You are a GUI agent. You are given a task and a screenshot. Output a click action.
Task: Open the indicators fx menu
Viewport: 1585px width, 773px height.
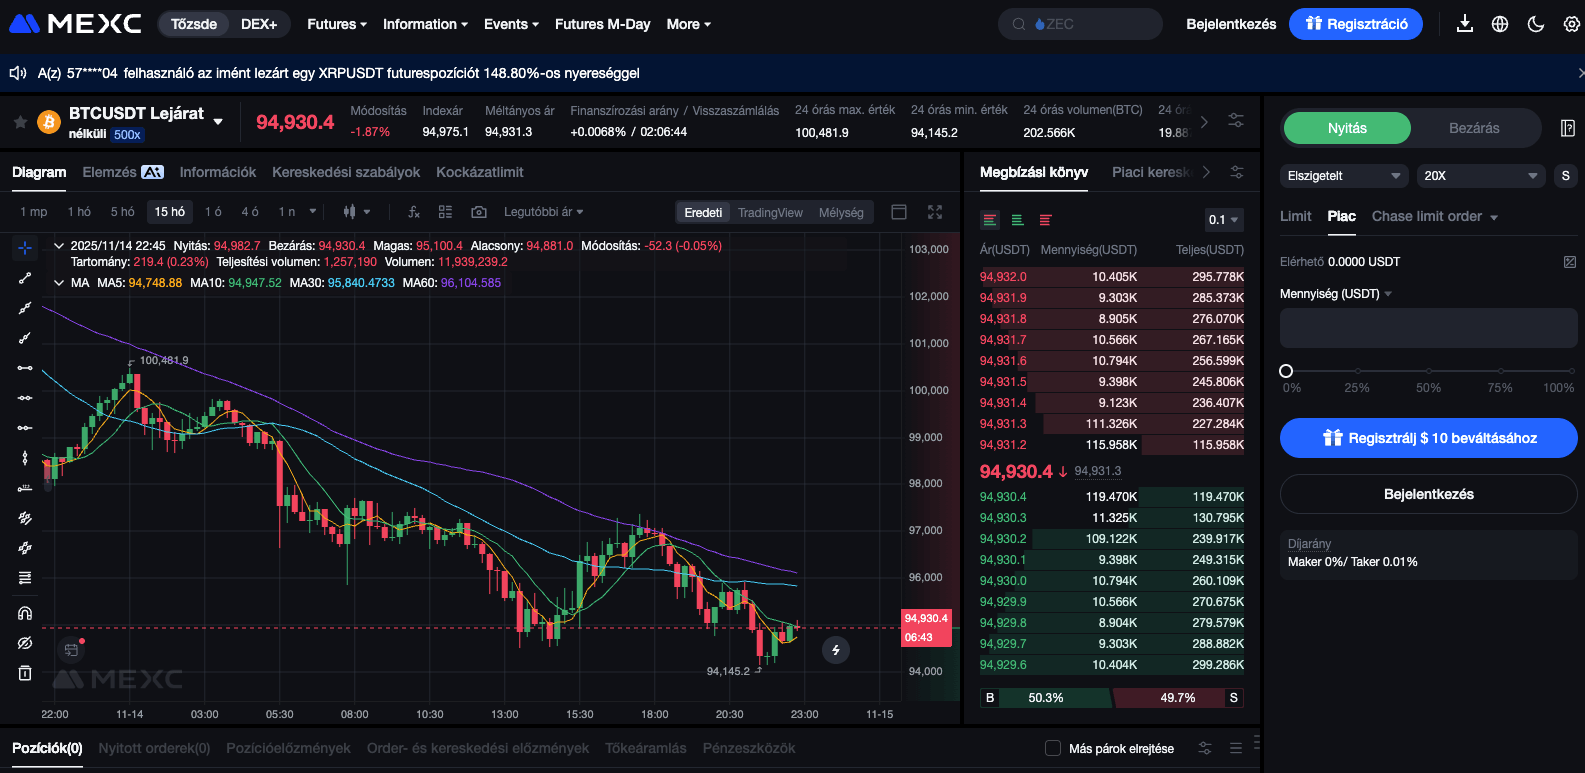pyautogui.click(x=414, y=212)
